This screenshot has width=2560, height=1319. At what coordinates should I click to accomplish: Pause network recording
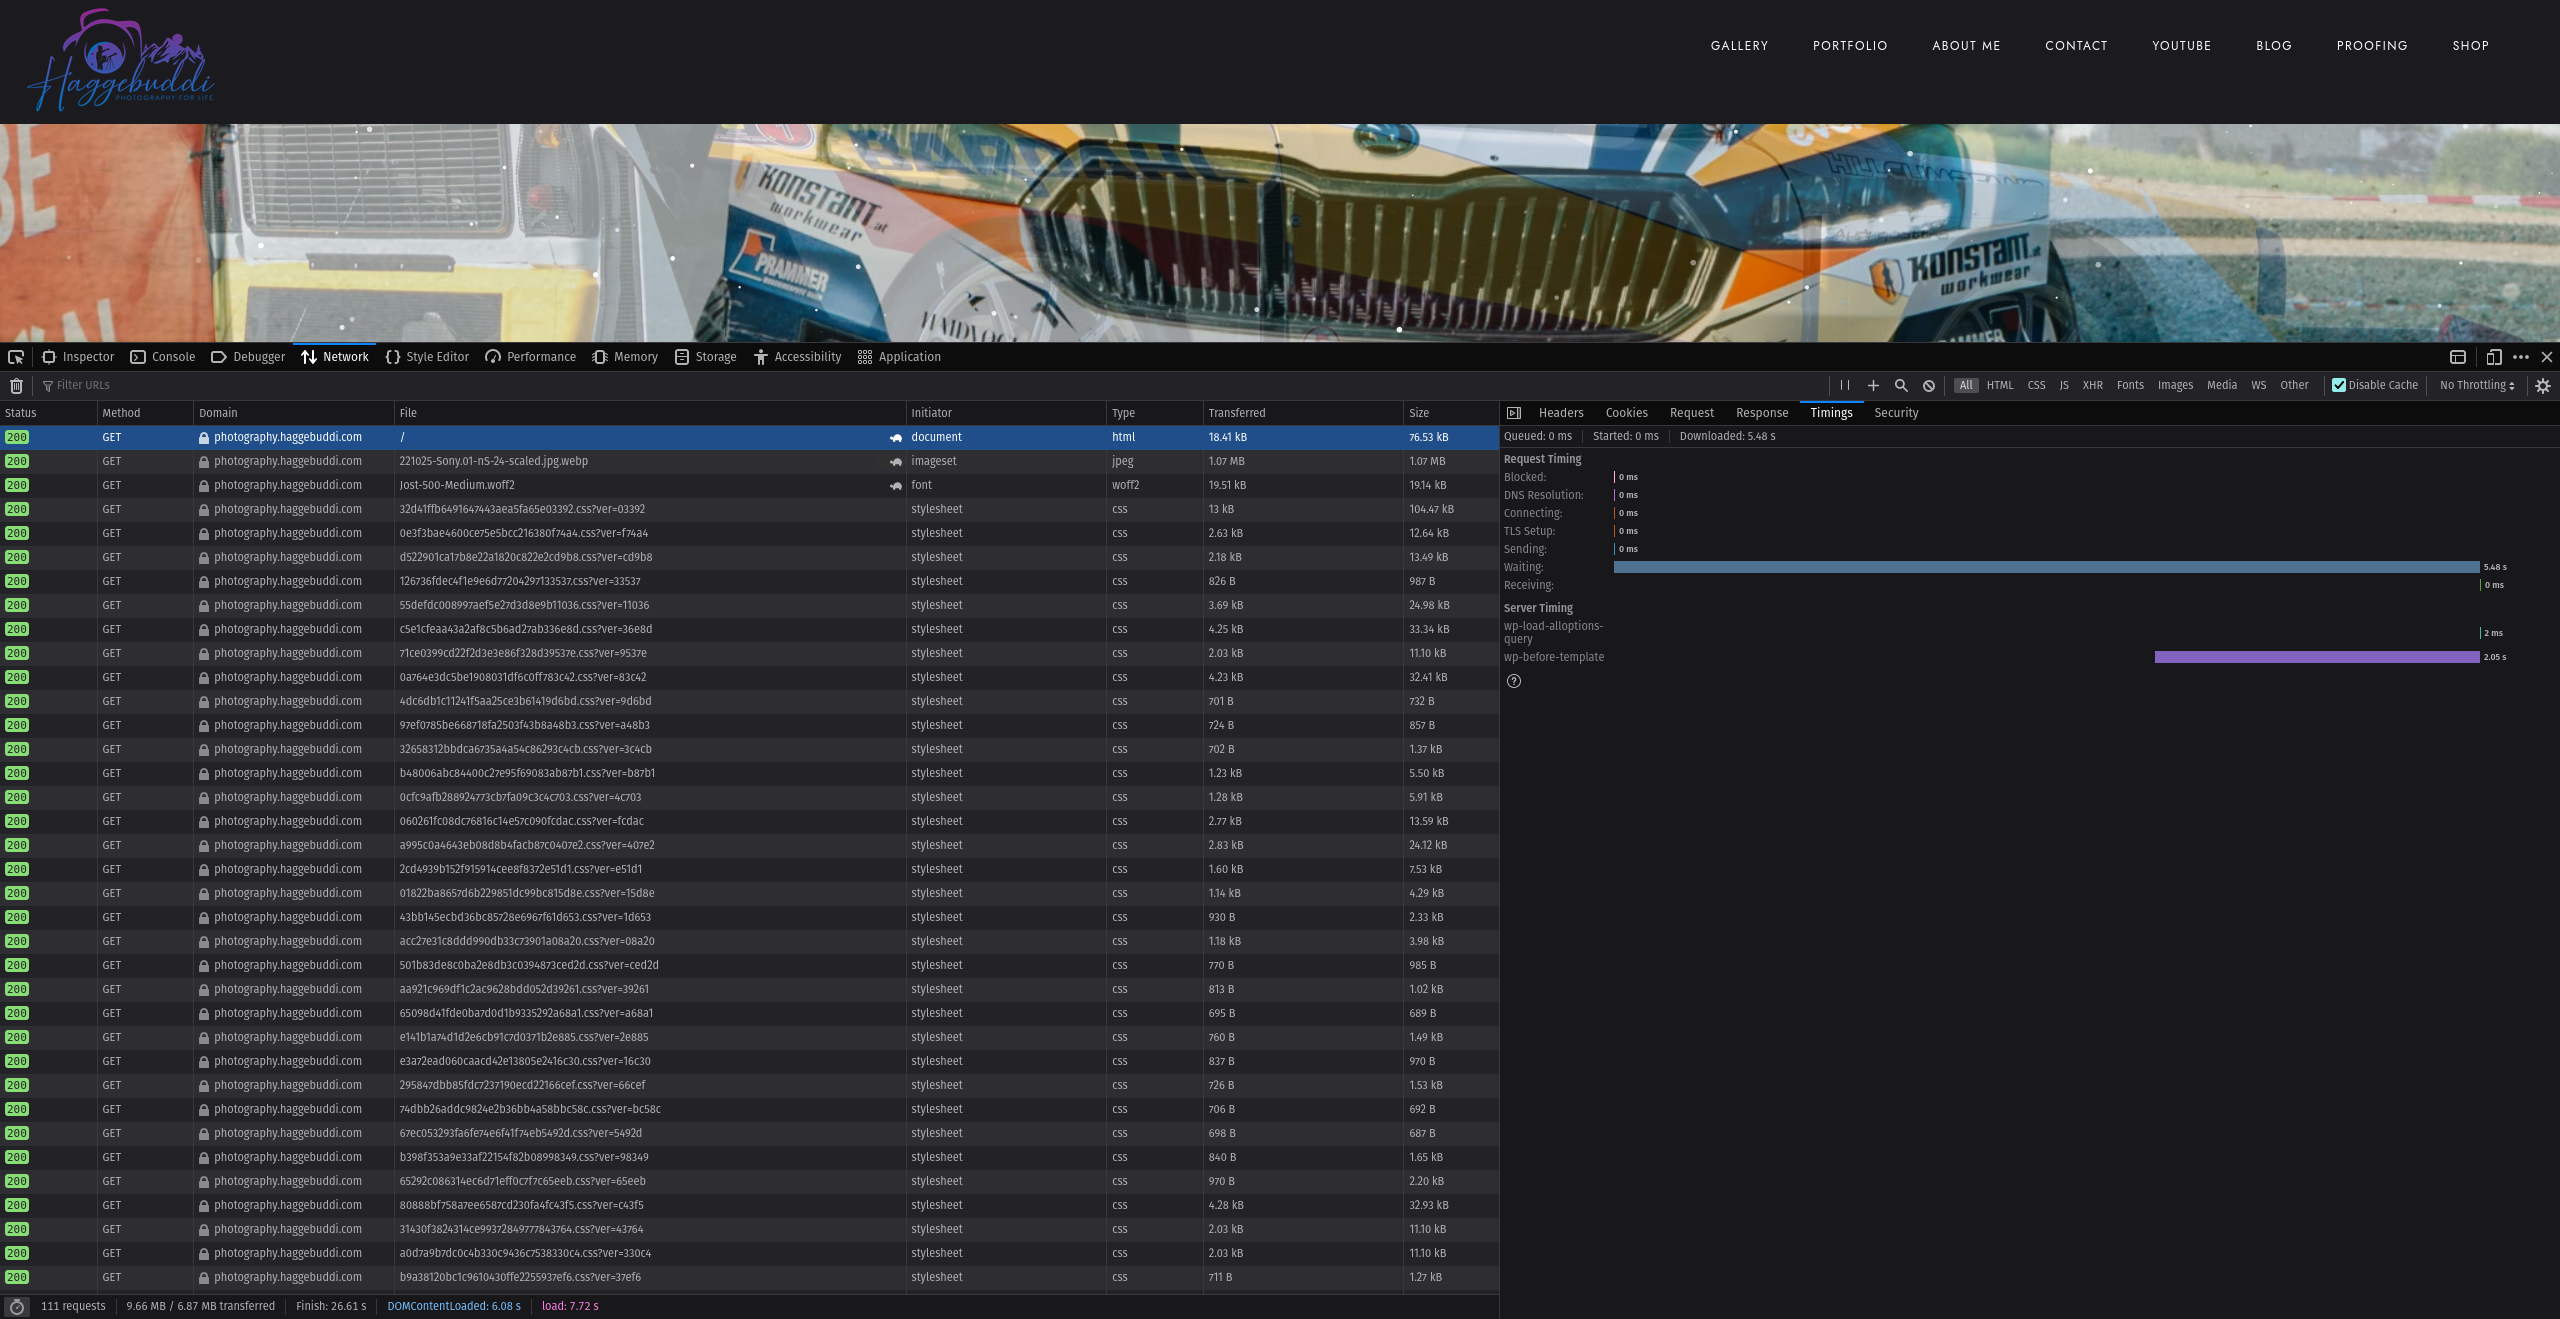pyautogui.click(x=1845, y=385)
